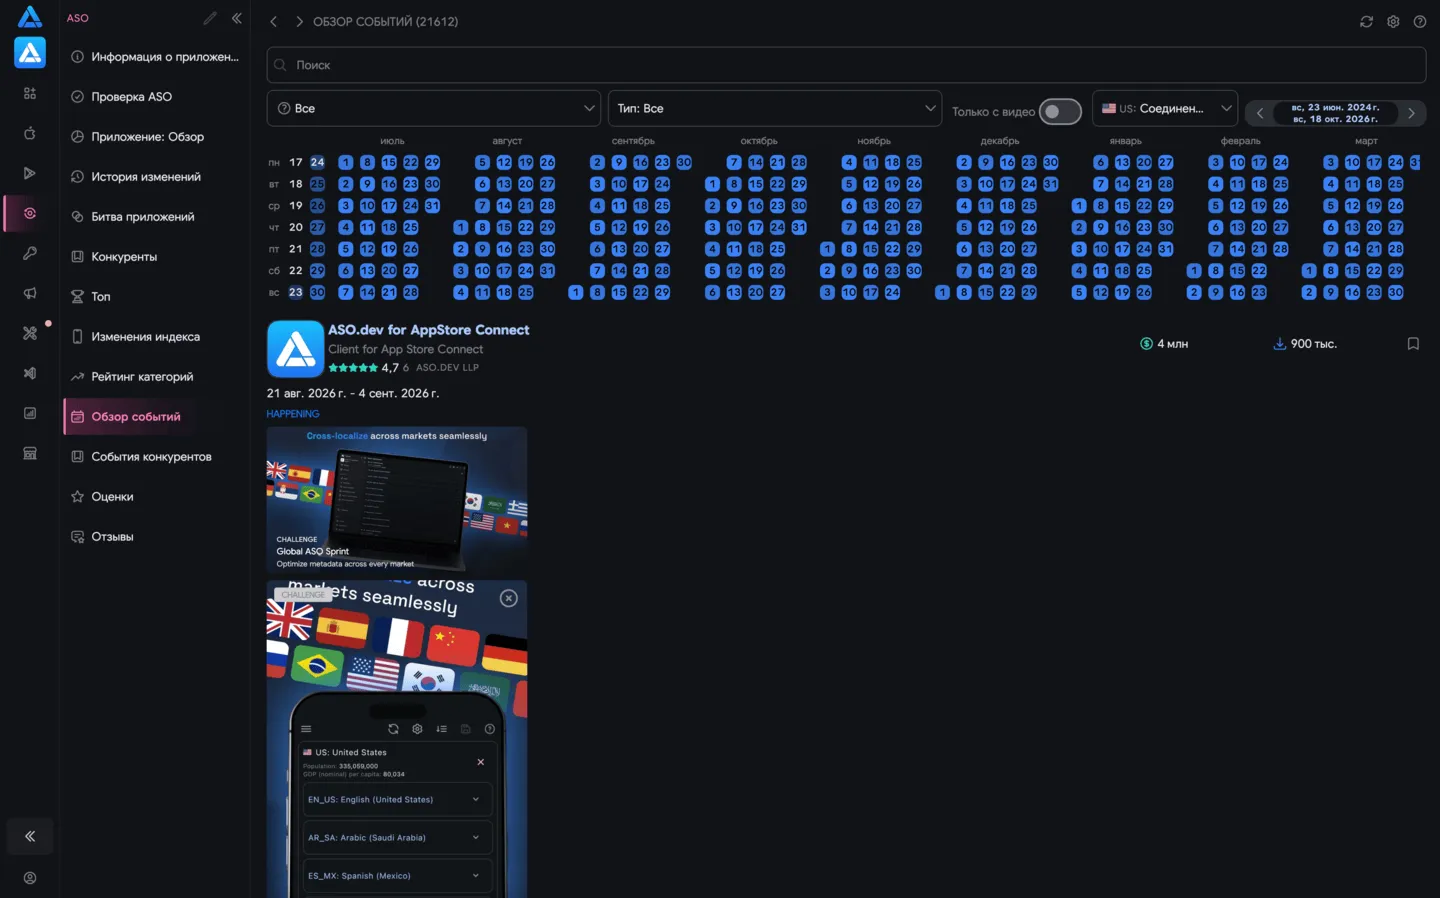Screen dimensions: 1440x898
Task: Refresh the events overview
Action: [1366, 21]
